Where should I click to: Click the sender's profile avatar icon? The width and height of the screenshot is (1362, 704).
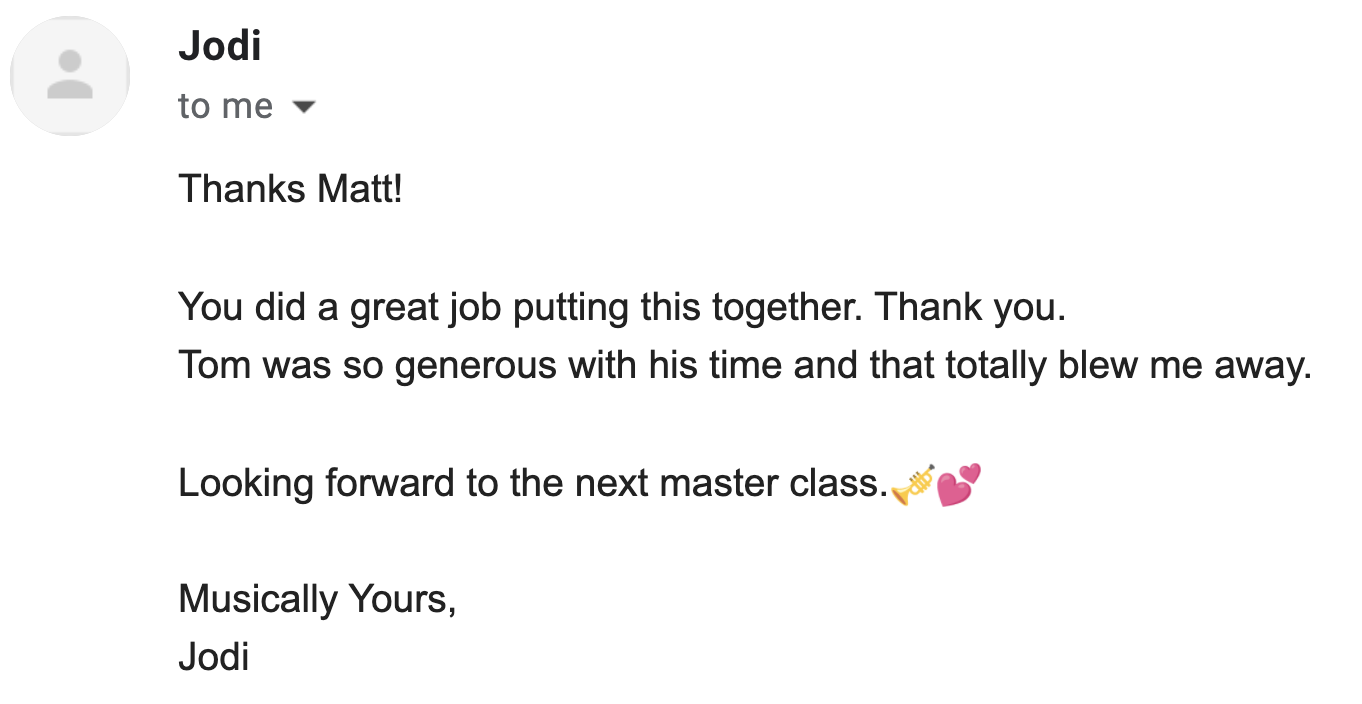point(70,76)
